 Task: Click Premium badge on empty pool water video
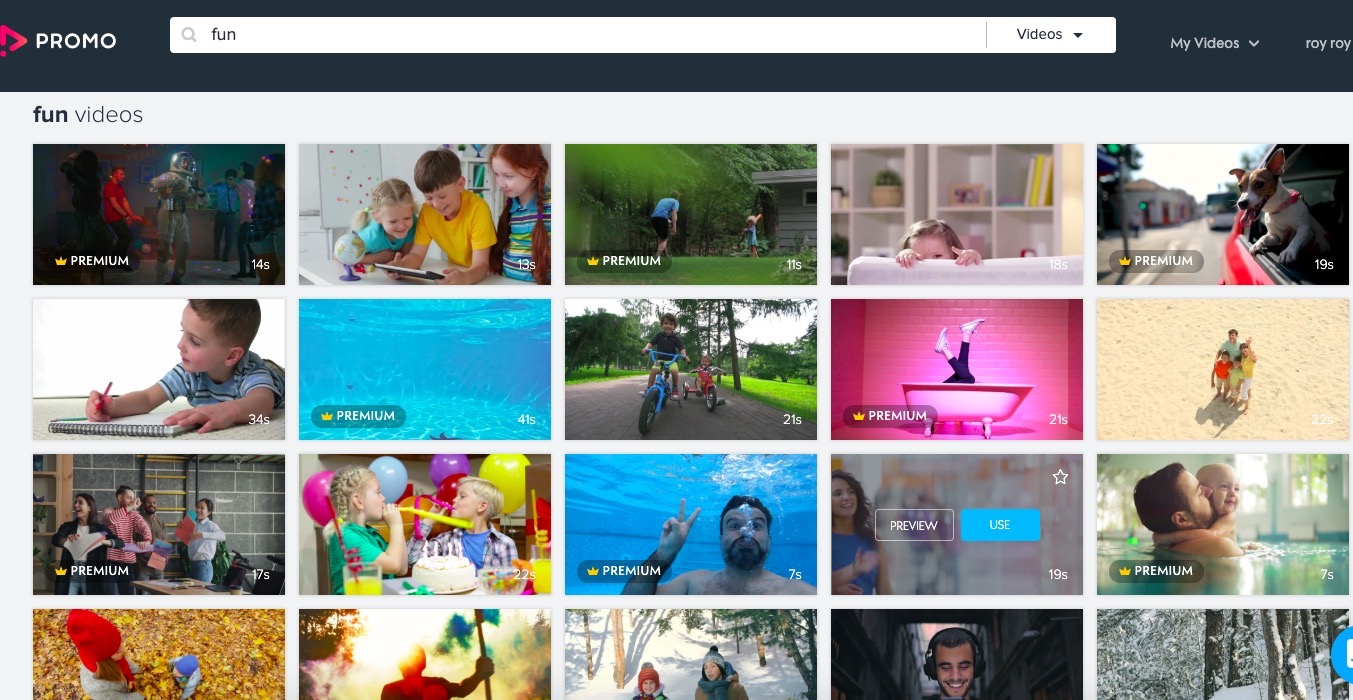tap(358, 416)
